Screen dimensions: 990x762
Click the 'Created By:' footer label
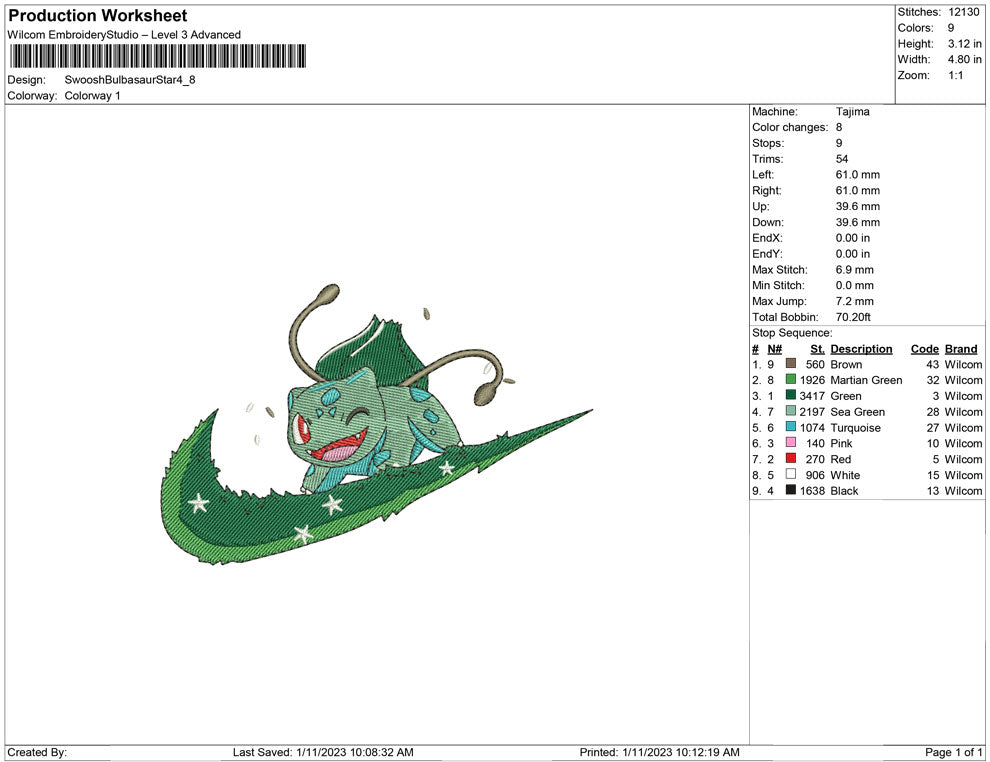click(x=37, y=752)
